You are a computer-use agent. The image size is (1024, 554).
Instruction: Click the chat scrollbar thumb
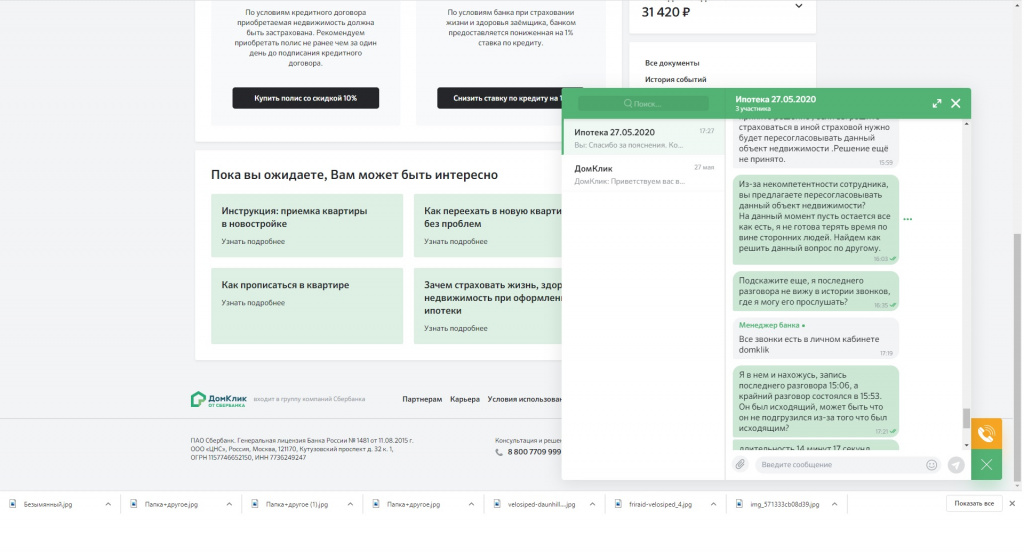pos(967,418)
